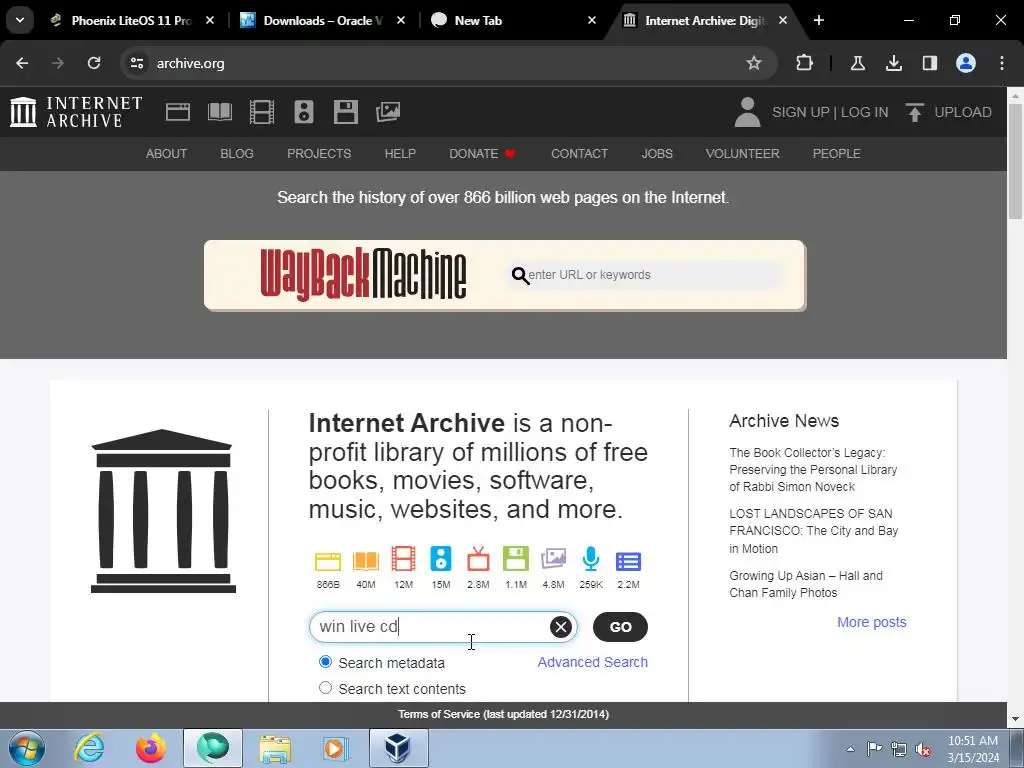Open the CONTACT menu item
This screenshot has width=1024, height=768.
pyautogui.click(x=579, y=153)
